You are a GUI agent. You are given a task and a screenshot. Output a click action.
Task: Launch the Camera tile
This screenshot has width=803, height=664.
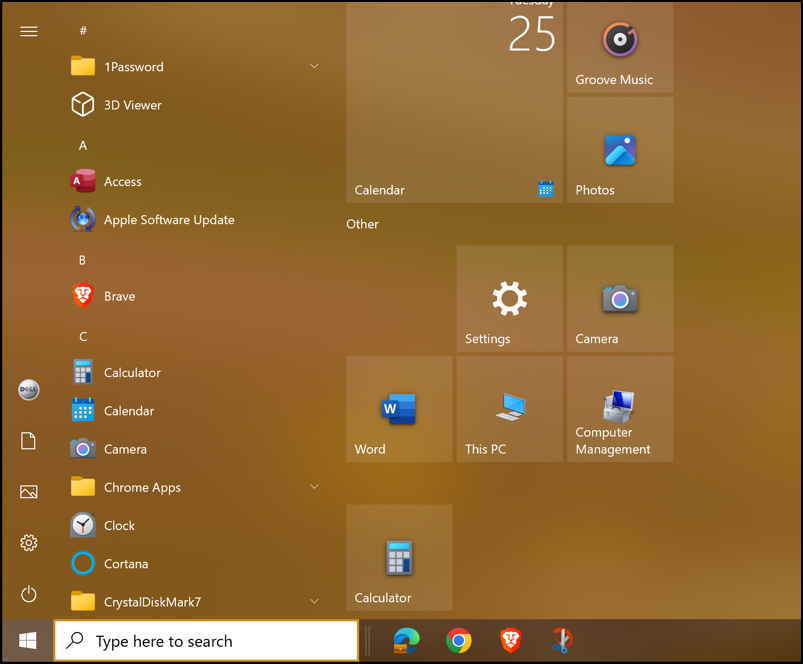pos(619,298)
